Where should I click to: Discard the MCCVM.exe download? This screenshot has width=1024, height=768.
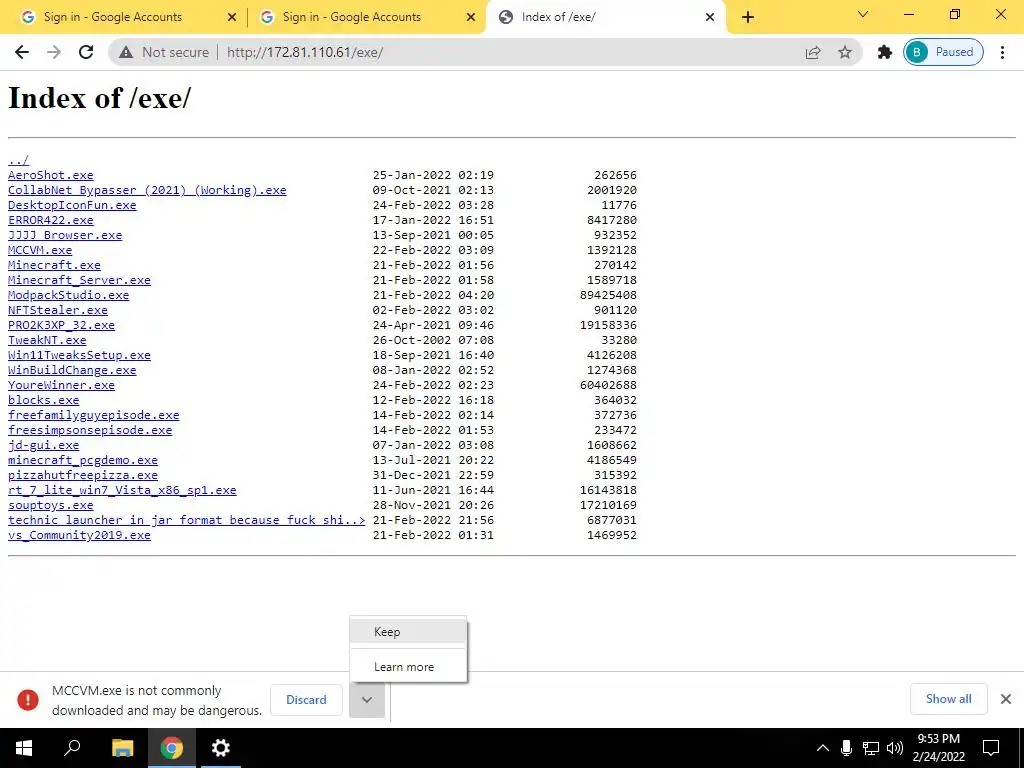306,699
